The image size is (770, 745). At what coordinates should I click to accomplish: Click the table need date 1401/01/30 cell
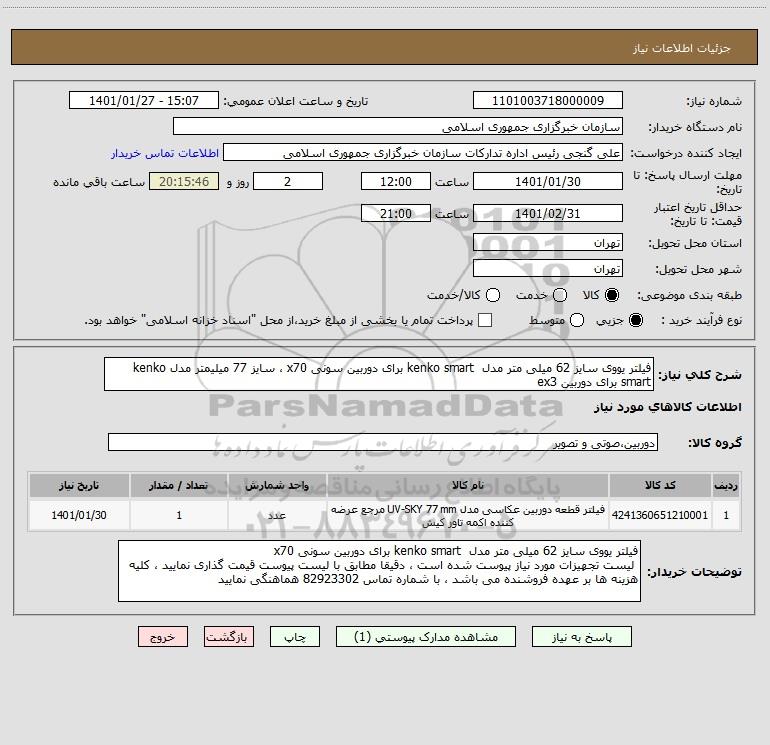pyautogui.click(x=79, y=515)
